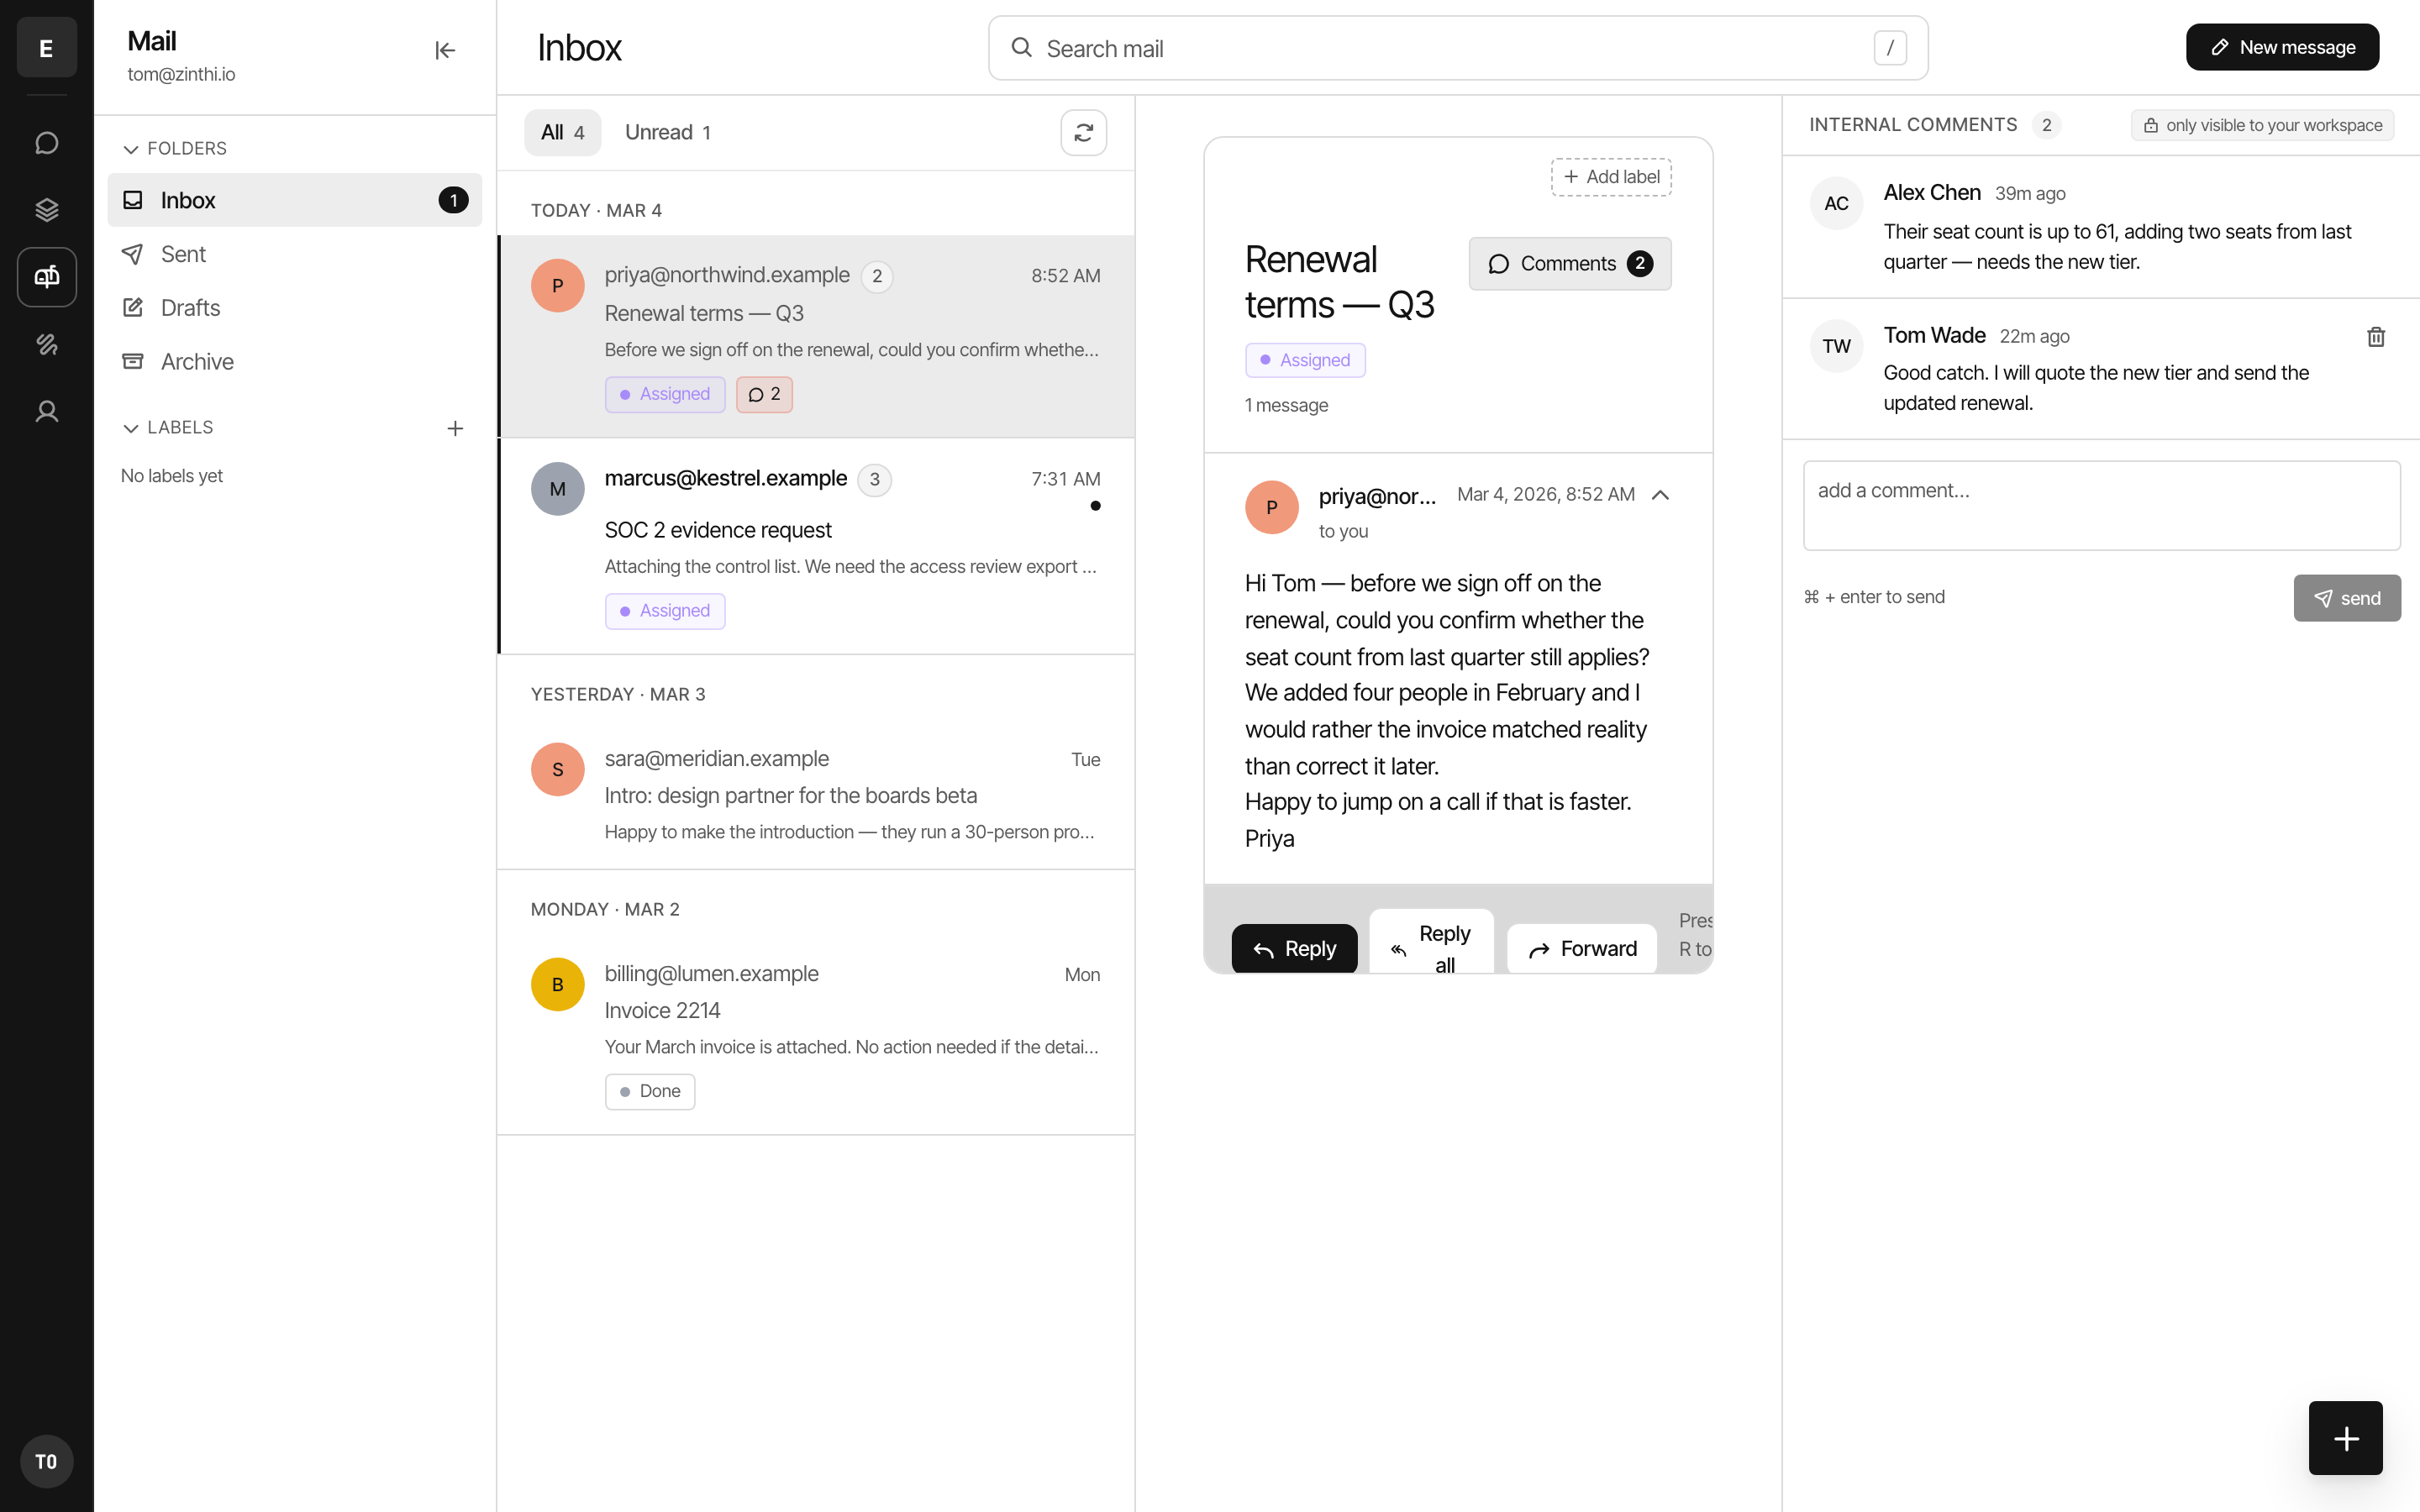Open the chat bubble icon in sidebar
Screen dimensions: 2420x1512
[46, 143]
